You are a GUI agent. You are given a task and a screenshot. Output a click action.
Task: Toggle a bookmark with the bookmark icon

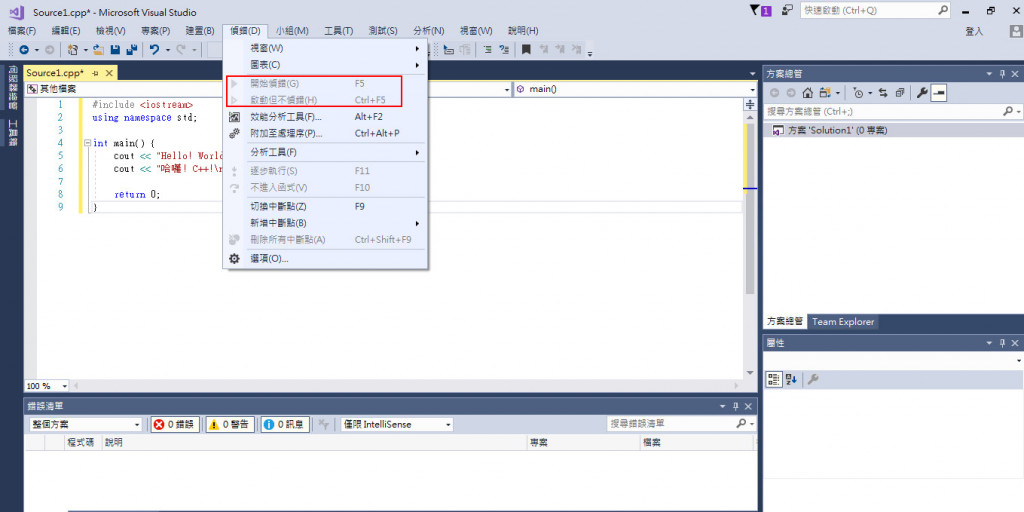pos(526,50)
